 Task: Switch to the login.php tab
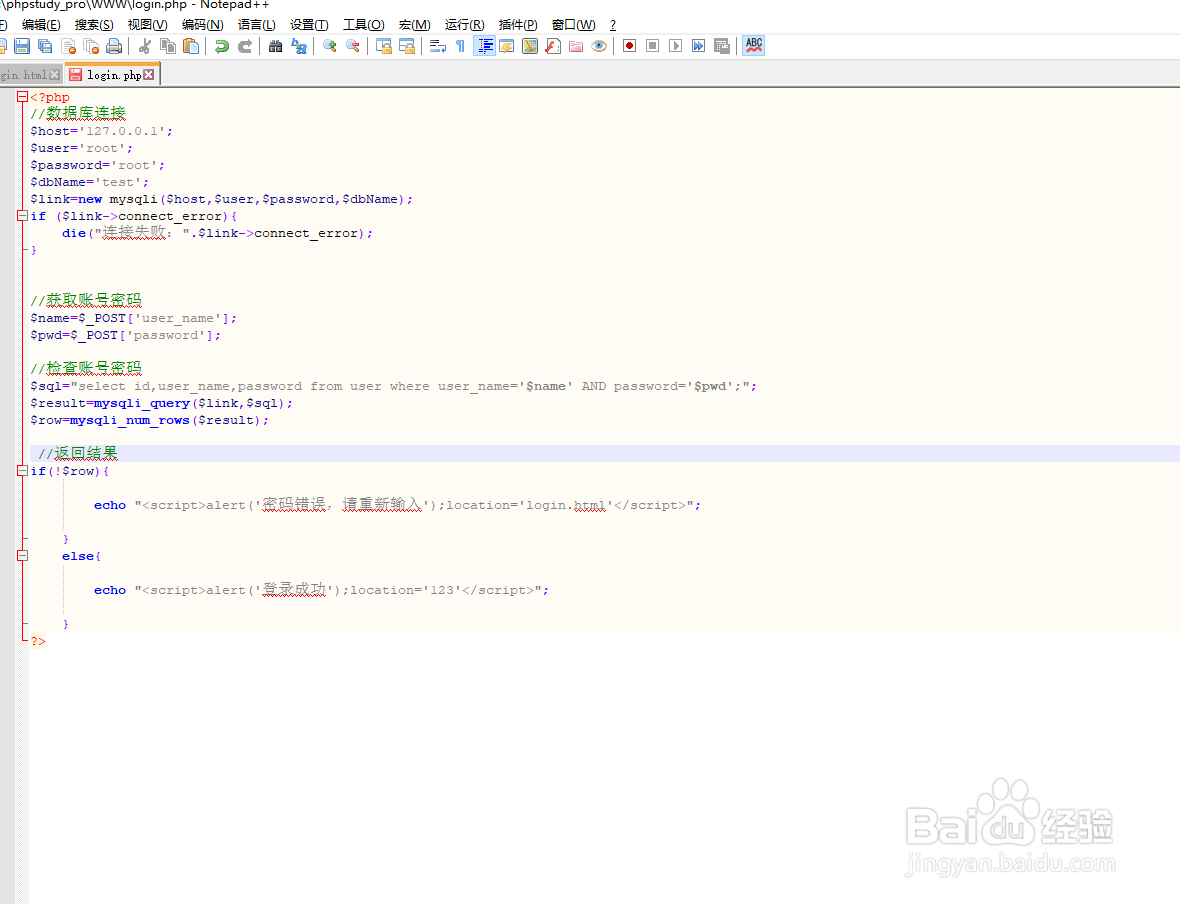tap(113, 75)
